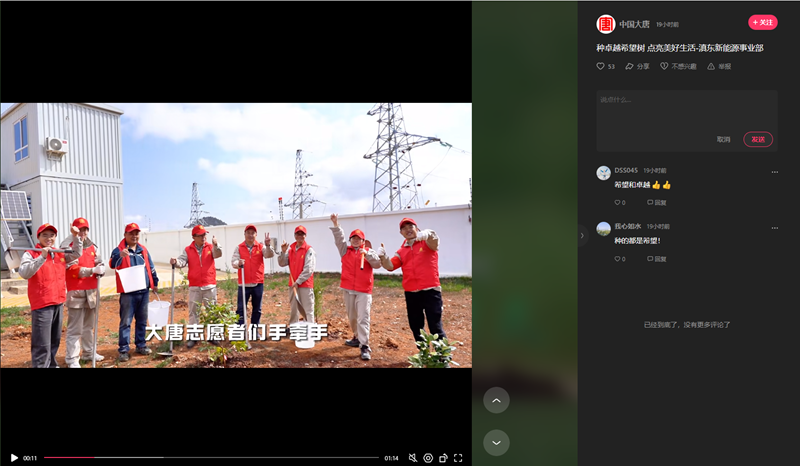Open more options for DSS045's comment

pyautogui.click(x=774, y=172)
